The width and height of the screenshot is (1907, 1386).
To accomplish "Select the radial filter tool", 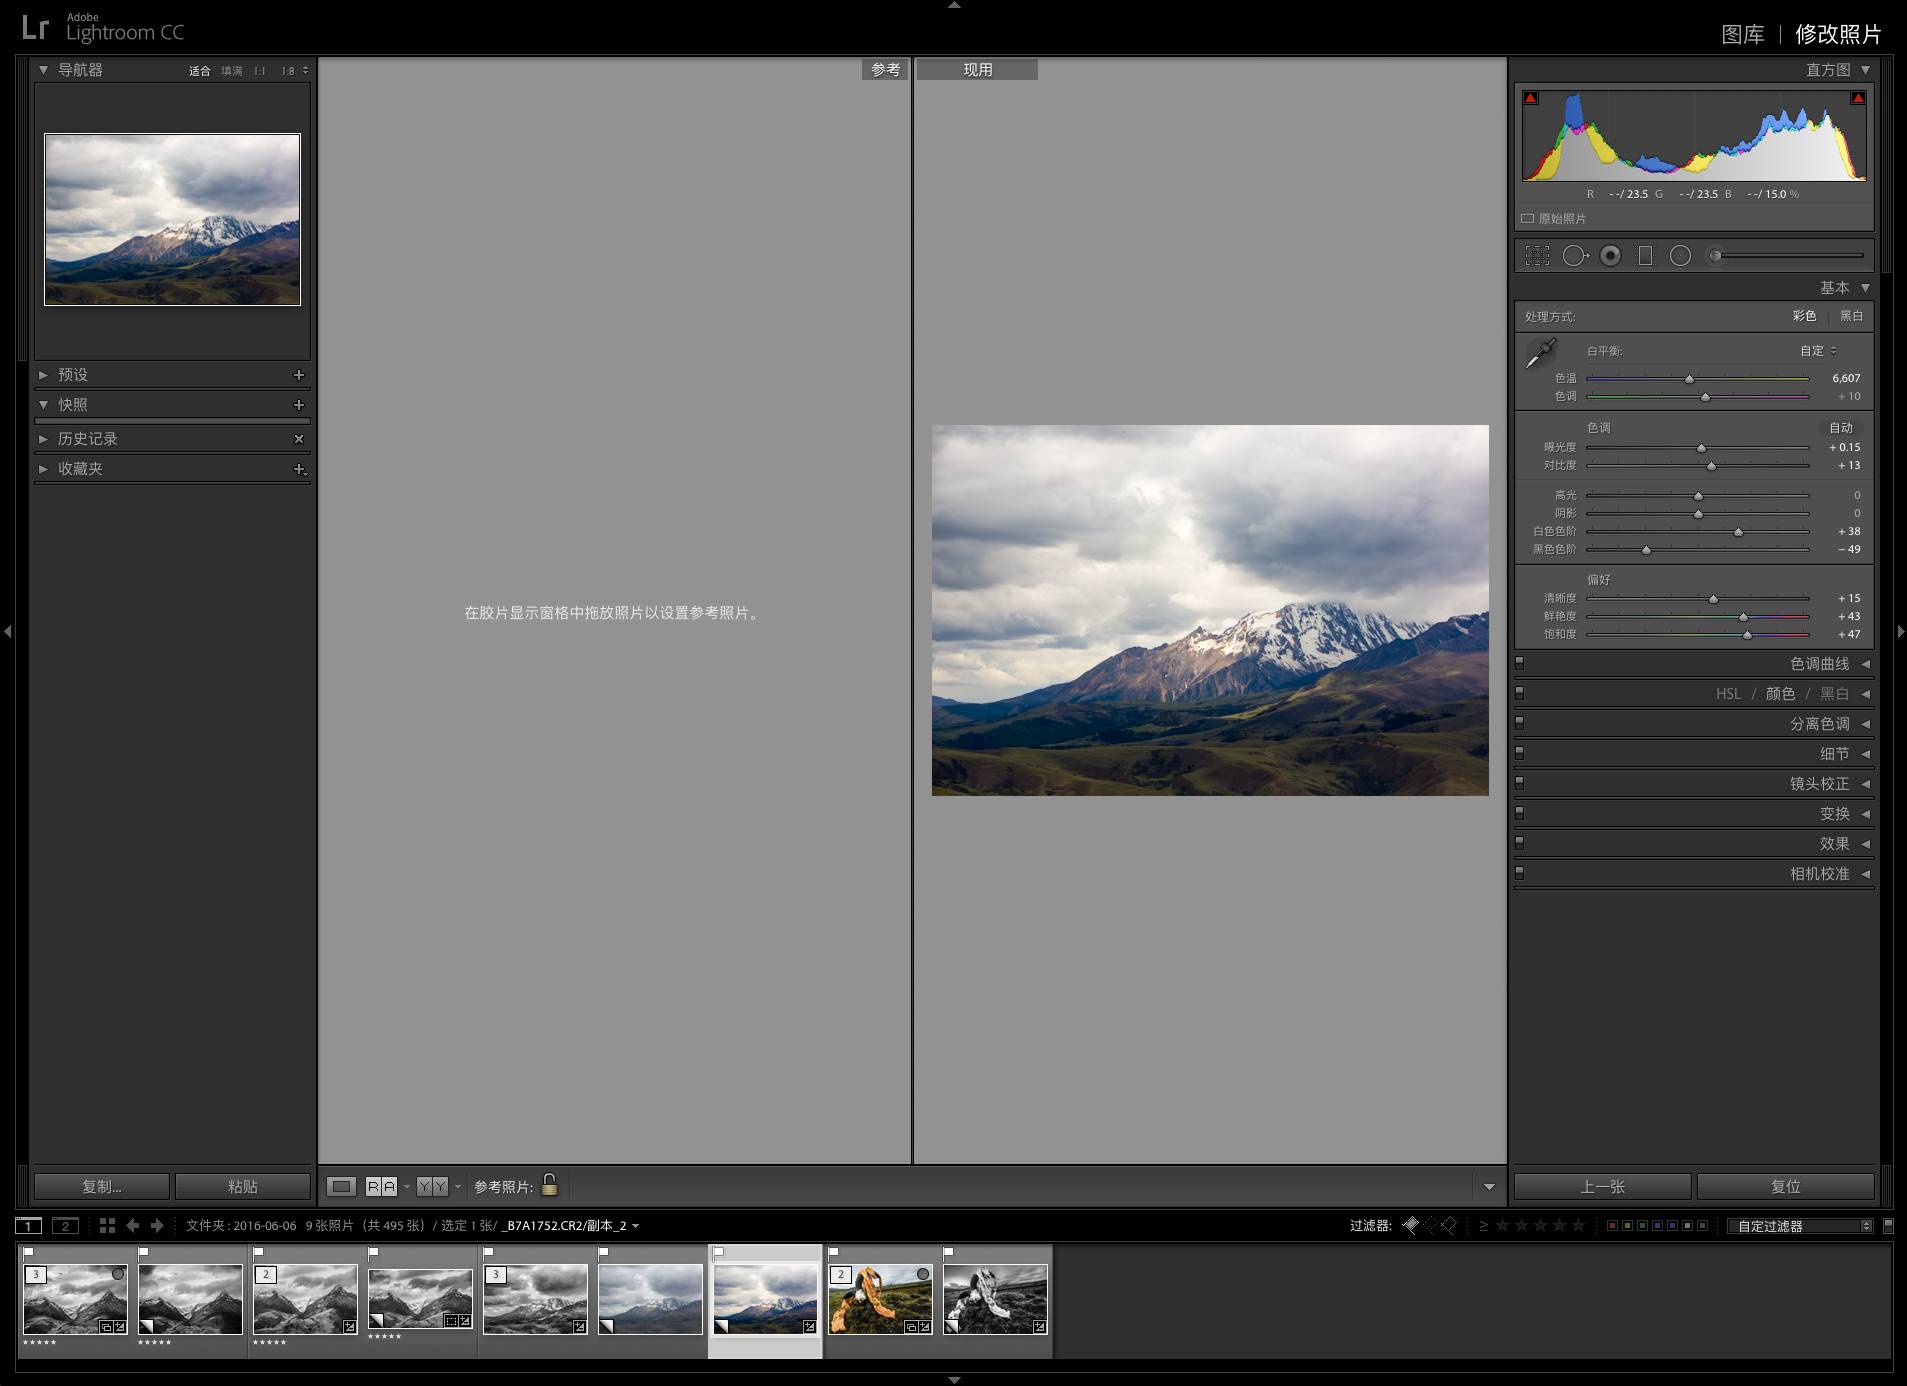I will pyautogui.click(x=1680, y=256).
